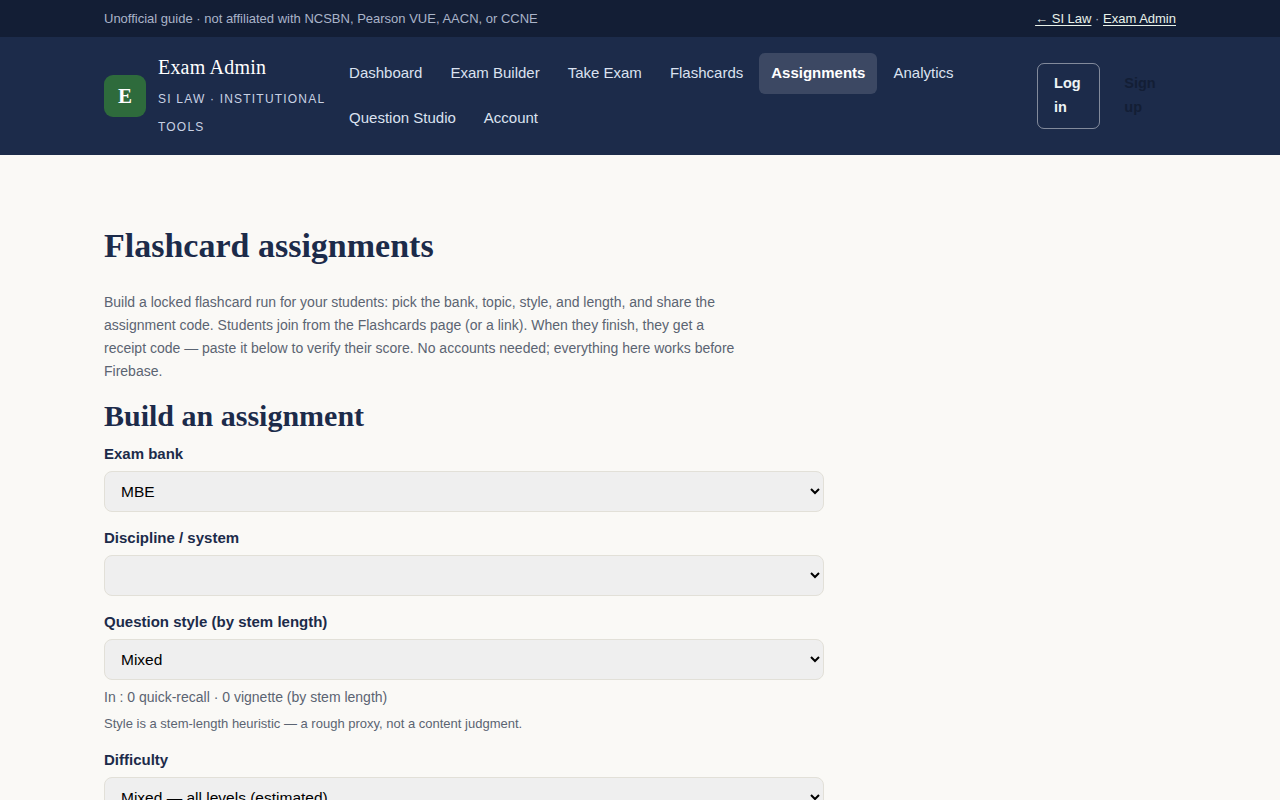Click the 'Discipline / system' label
The image size is (1280, 800).
click(x=171, y=538)
